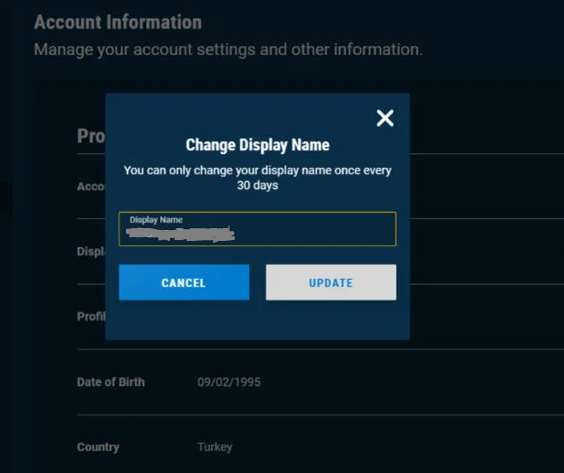Select the redacted display name text
The height and width of the screenshot is (473, 564).
(x=181, y=234)
